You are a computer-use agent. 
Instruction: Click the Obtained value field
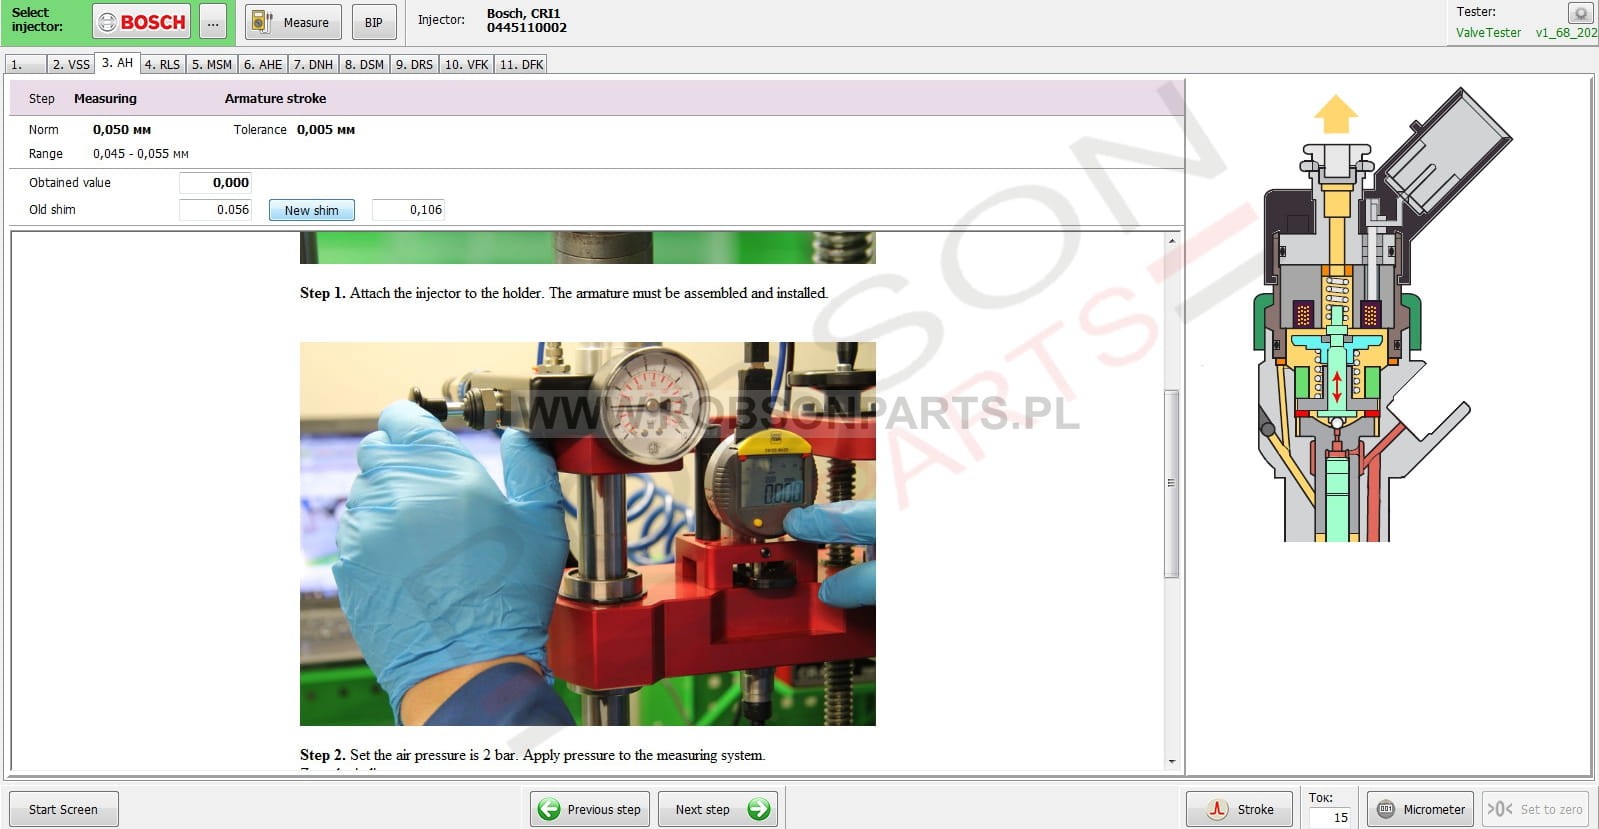(x=215, y=183)
